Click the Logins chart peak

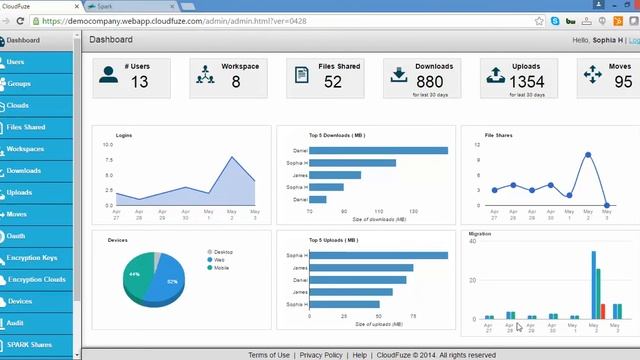[x=232, y=157]
